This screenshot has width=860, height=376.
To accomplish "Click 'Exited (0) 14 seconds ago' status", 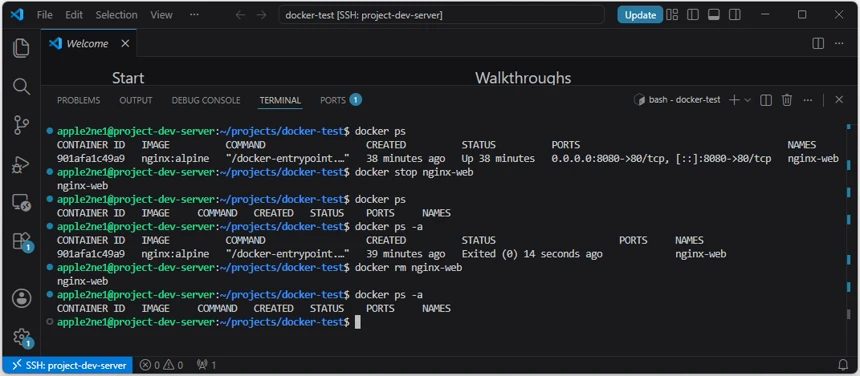I will tap(532, 254).
